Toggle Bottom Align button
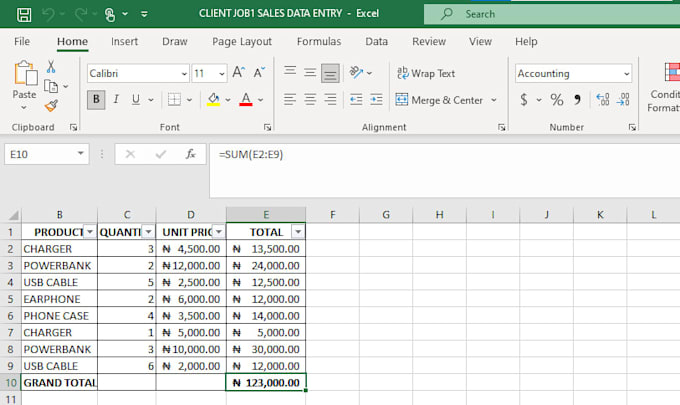This screenshot has height=405, width=680. 330,73
